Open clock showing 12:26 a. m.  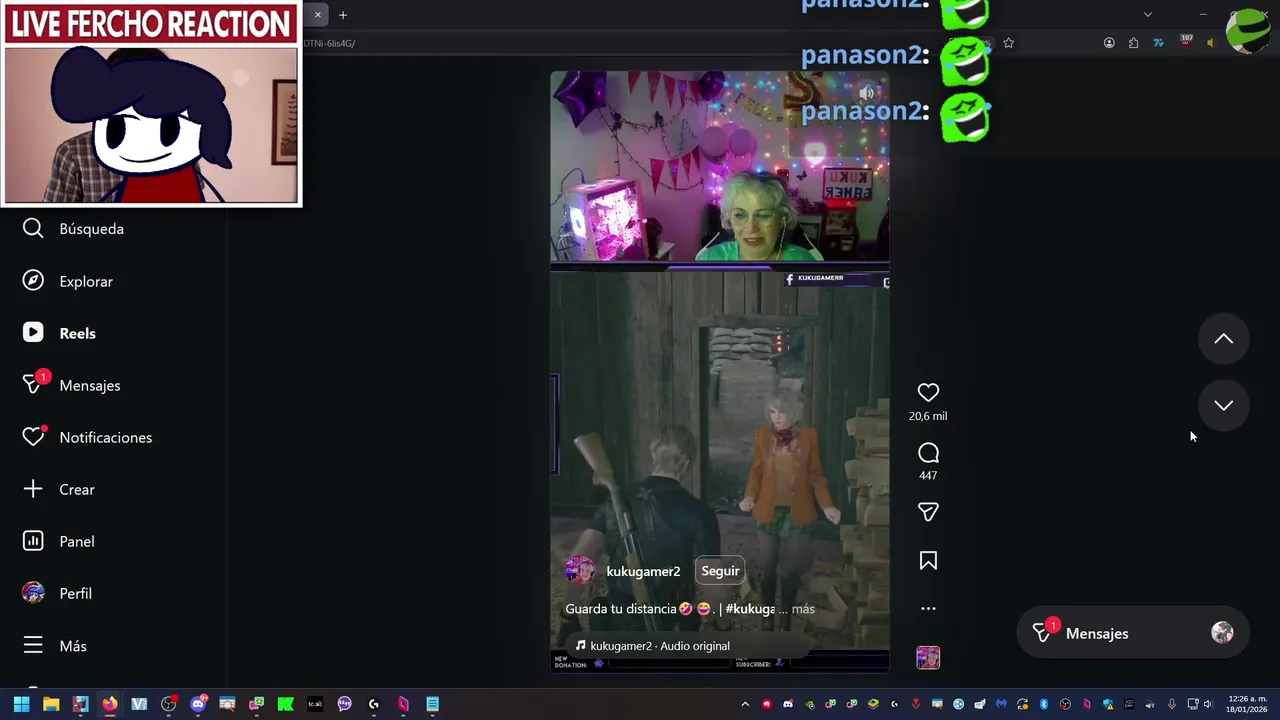pos(1247,704)
